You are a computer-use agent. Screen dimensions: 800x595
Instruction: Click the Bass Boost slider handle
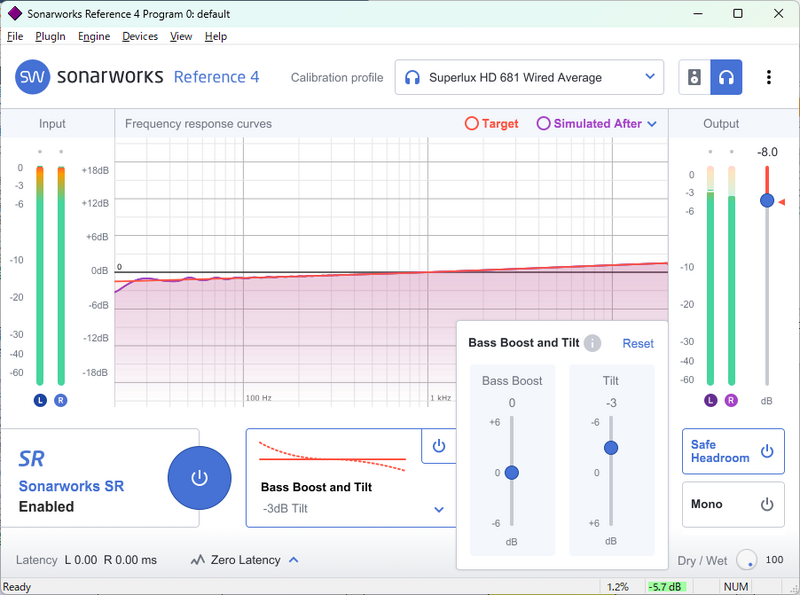point(512,473)
